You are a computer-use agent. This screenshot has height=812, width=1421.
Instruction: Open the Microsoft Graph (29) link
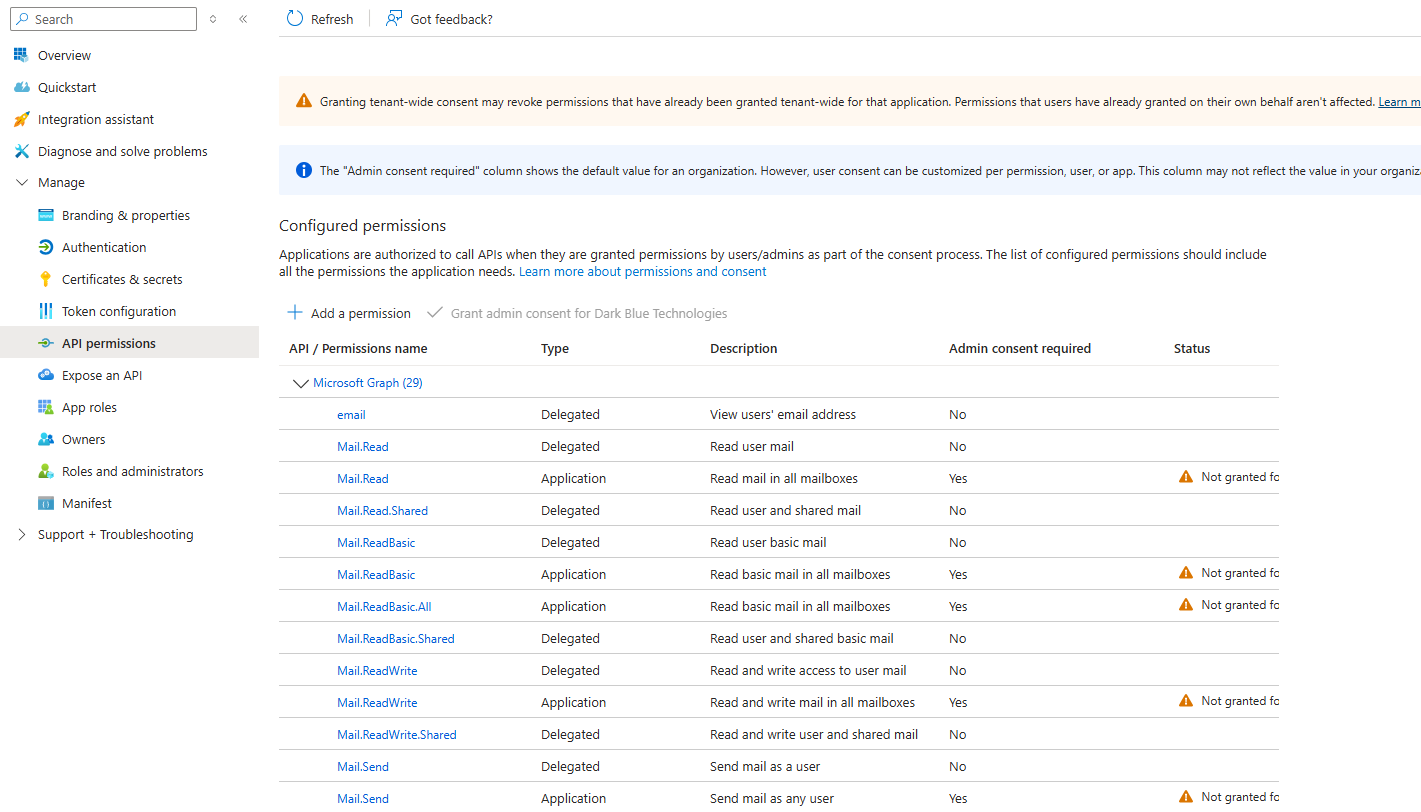(368, 383)
